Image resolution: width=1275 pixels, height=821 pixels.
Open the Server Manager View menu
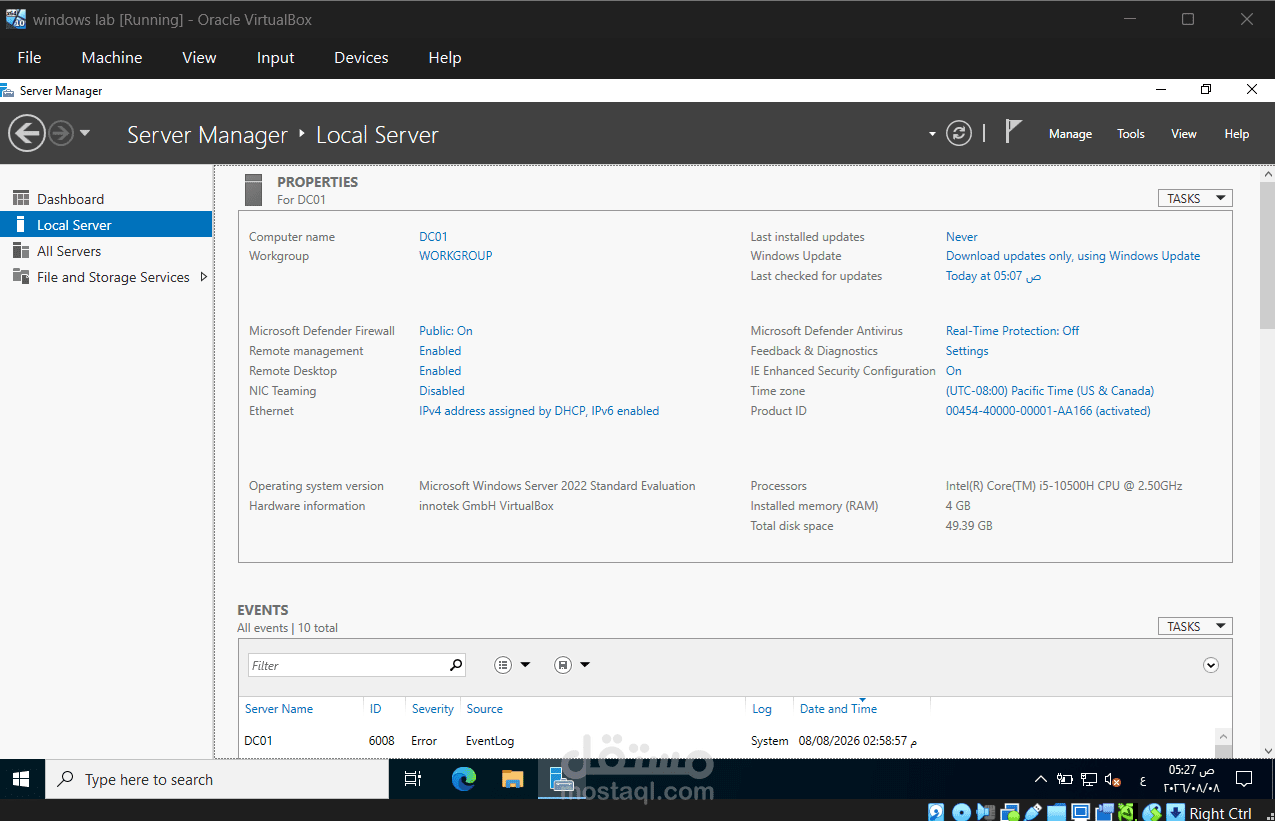pyautogui.click(x=1184, y=134)
